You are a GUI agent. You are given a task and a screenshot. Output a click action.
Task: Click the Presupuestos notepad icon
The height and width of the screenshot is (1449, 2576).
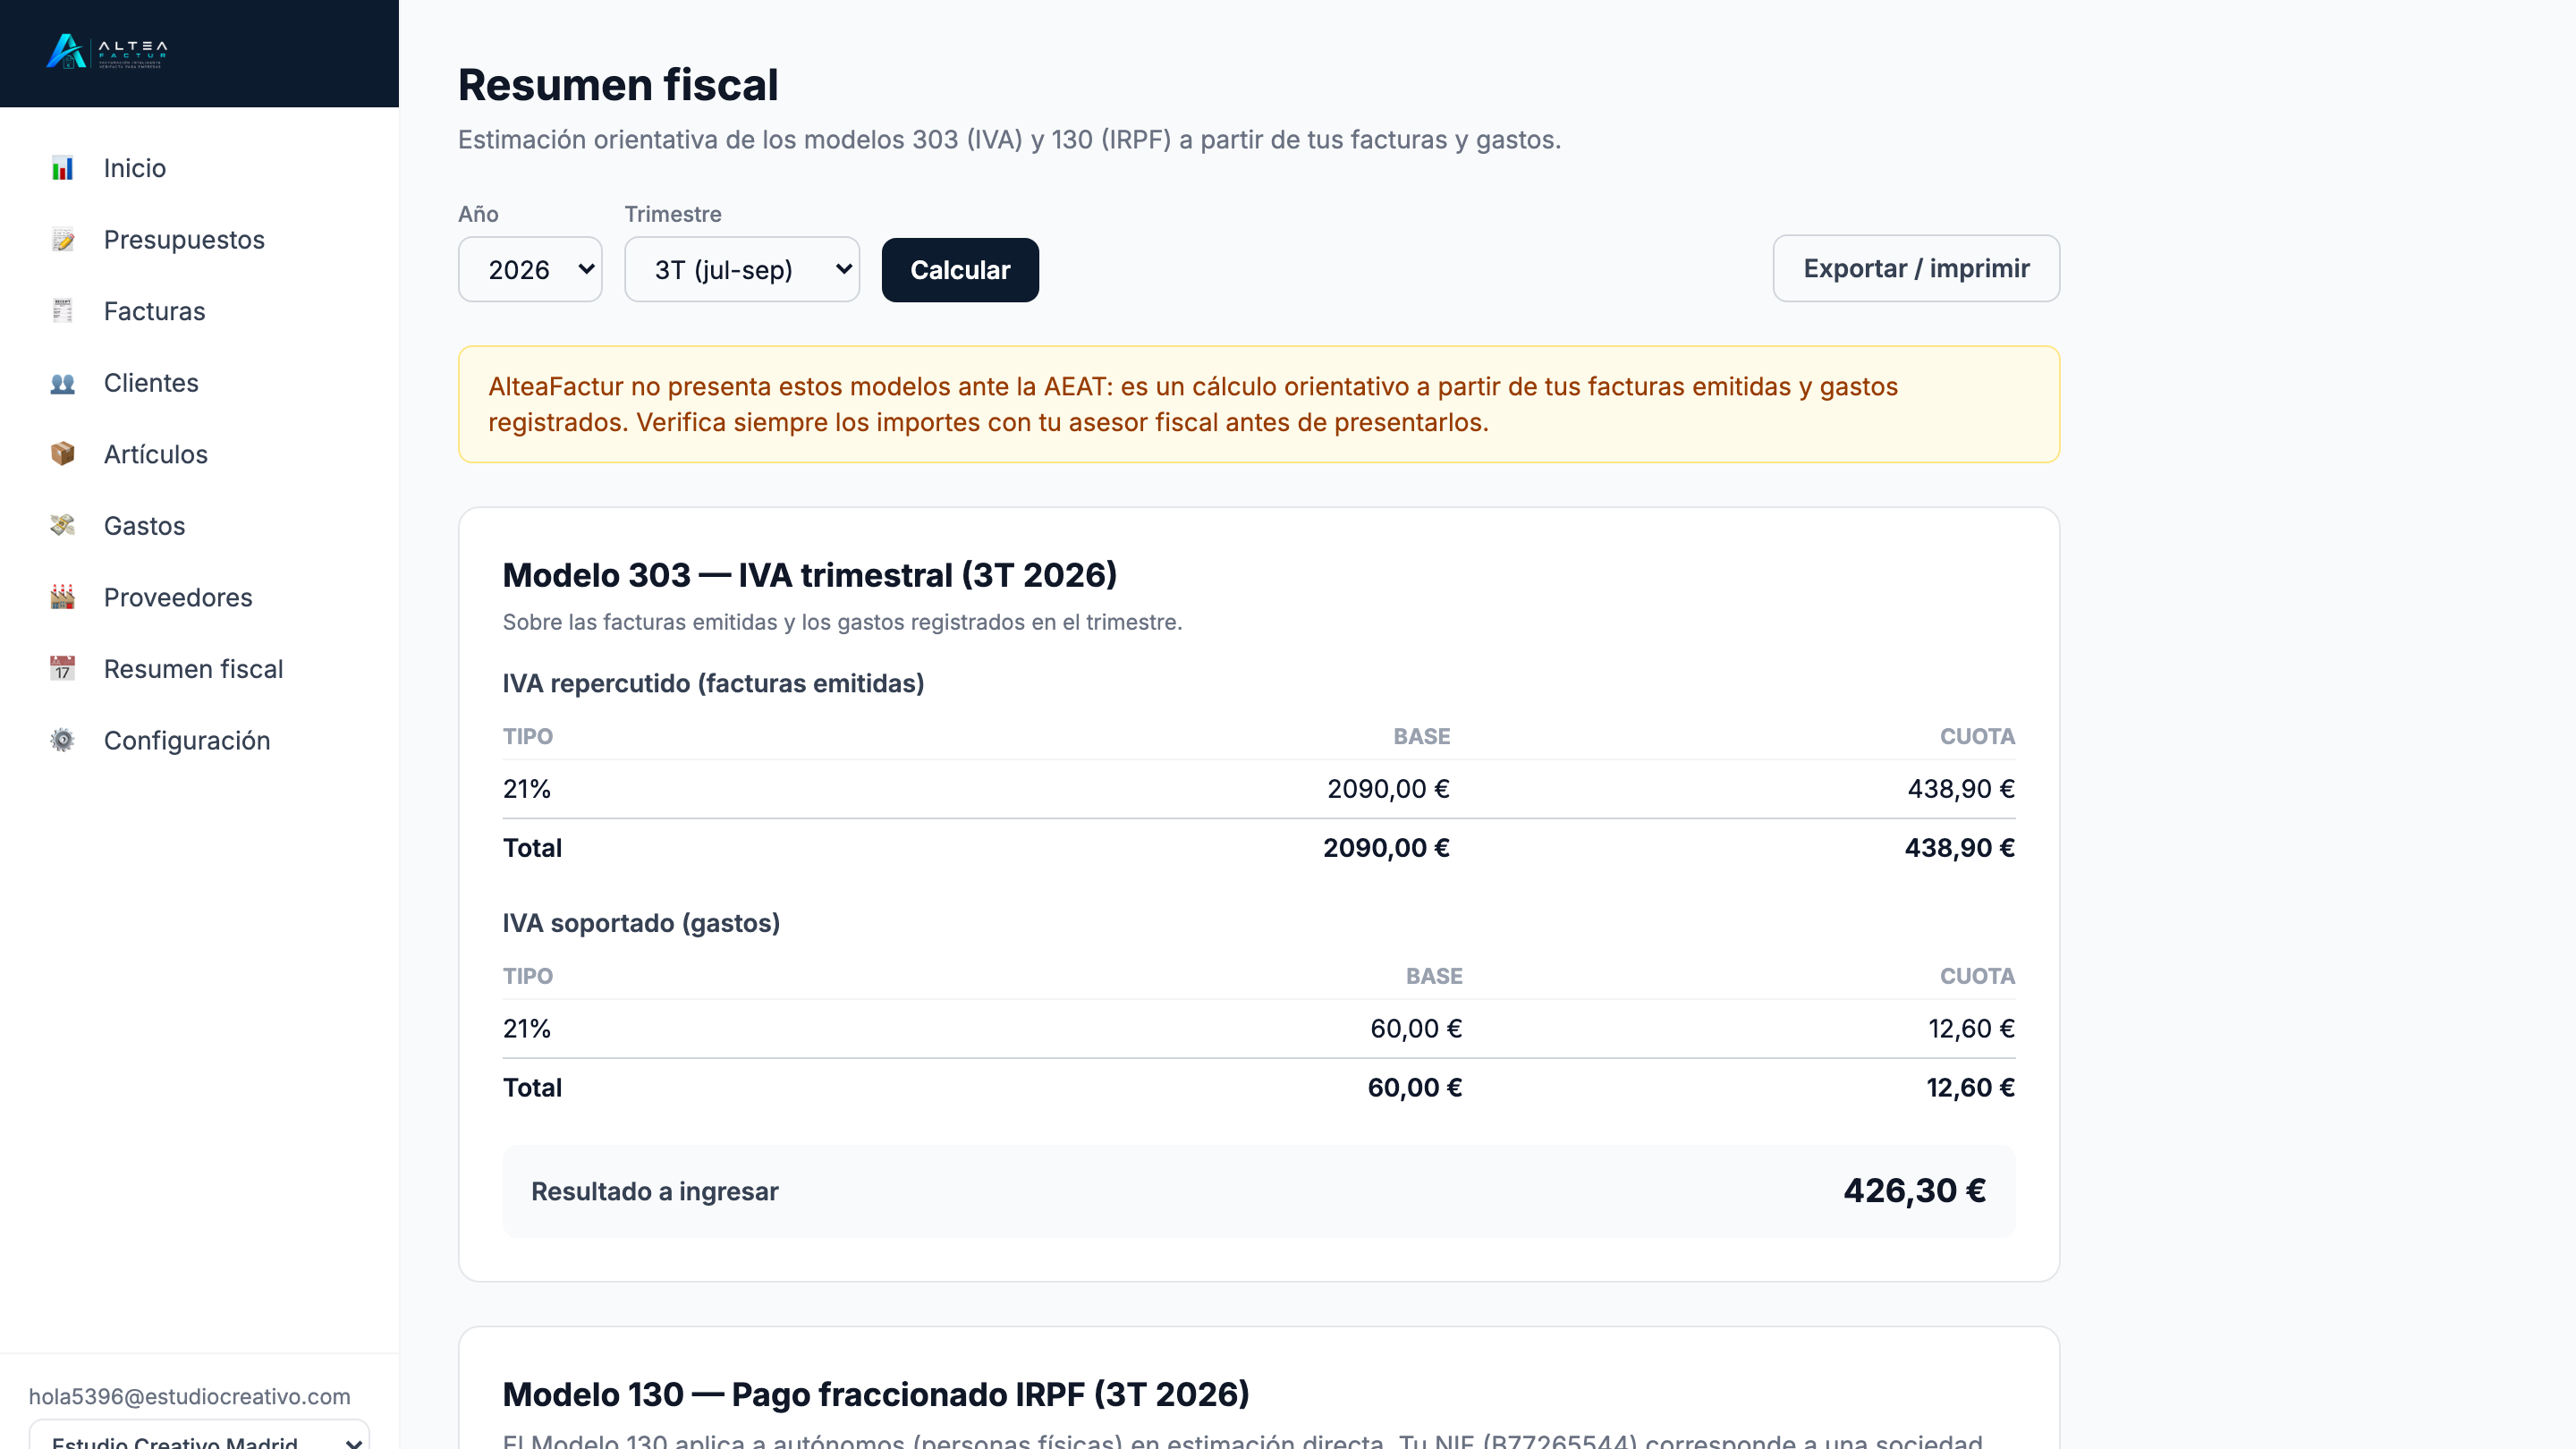[63, 240]
